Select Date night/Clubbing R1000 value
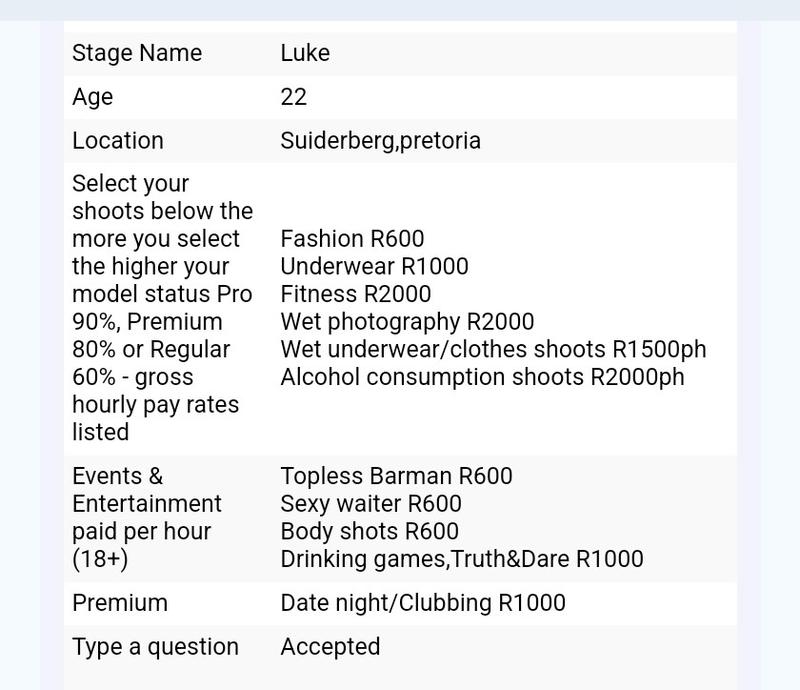 423,603
